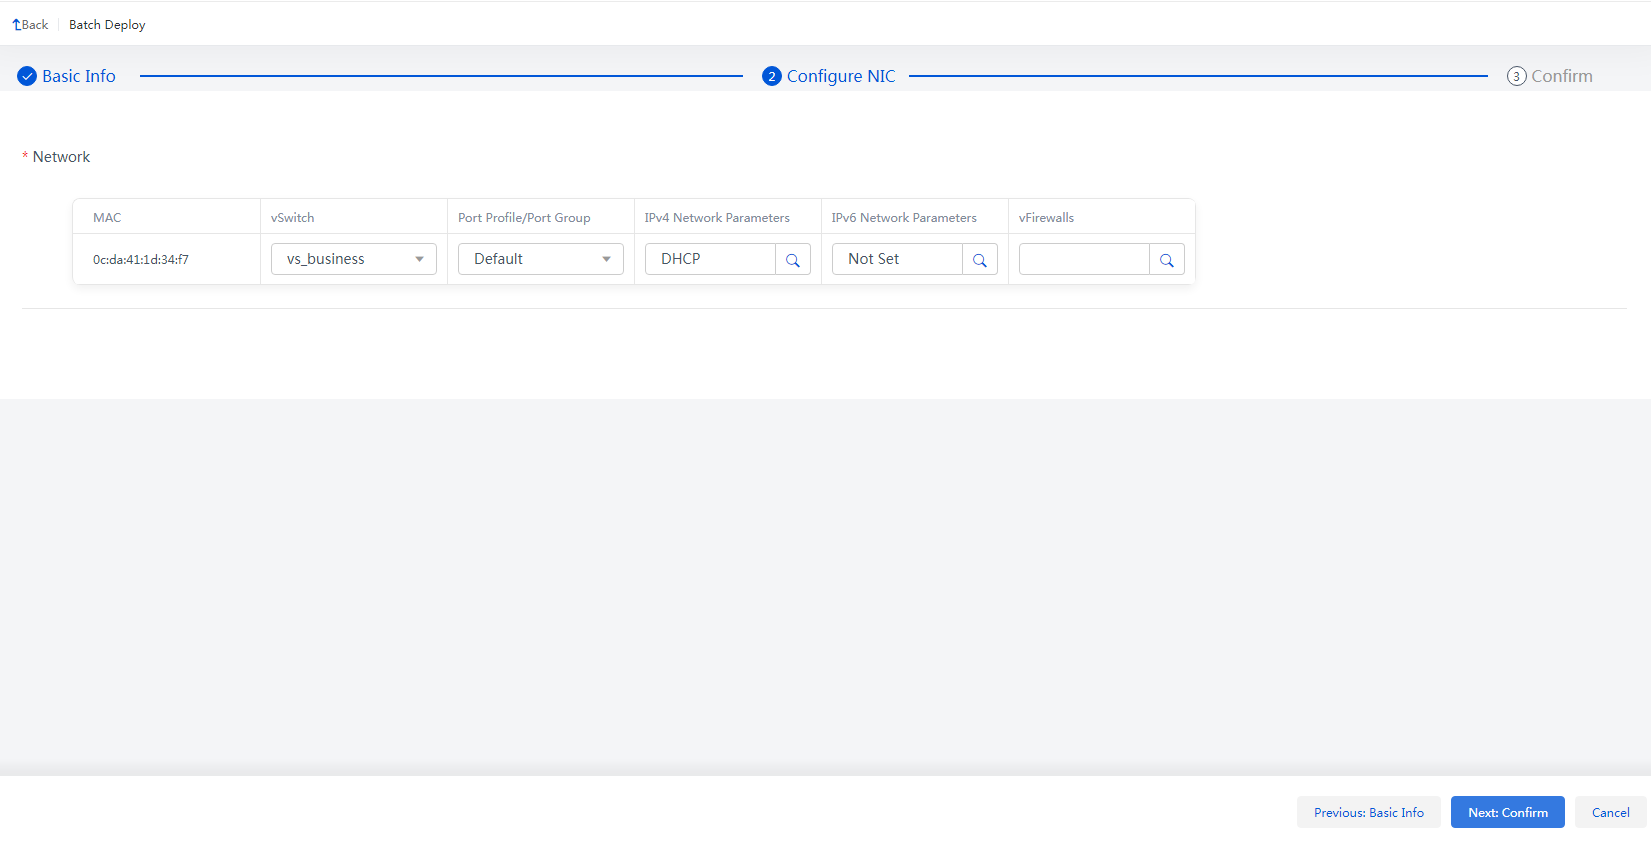Click Next: Confirm button

tap(1508, 812)
